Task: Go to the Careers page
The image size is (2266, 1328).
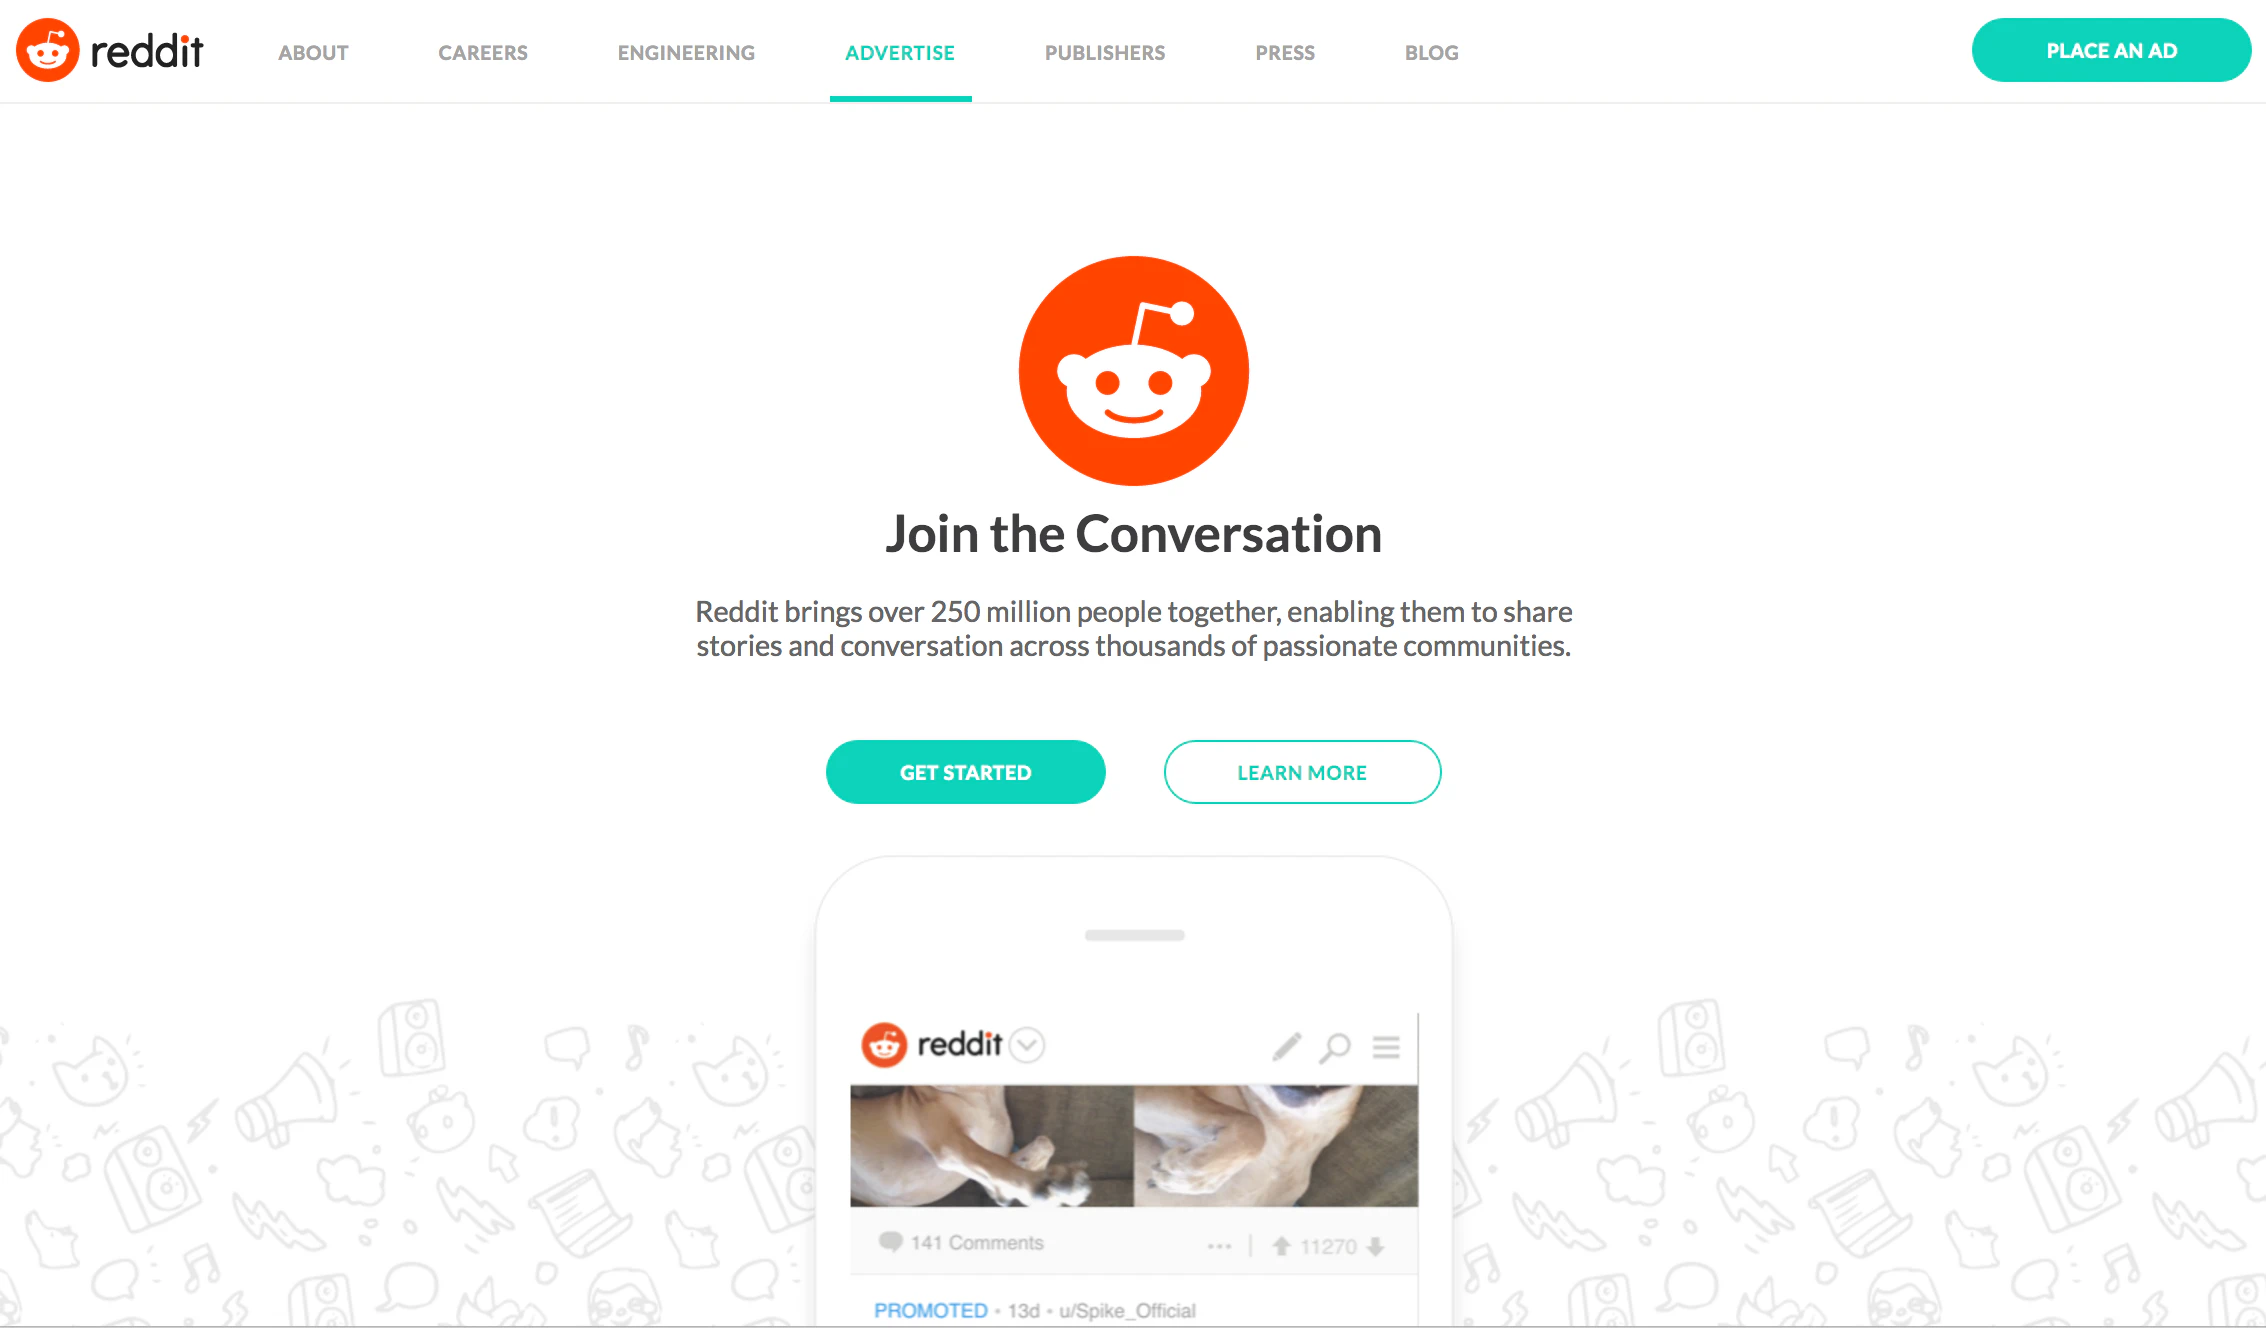Action: (x=483, y=52)
